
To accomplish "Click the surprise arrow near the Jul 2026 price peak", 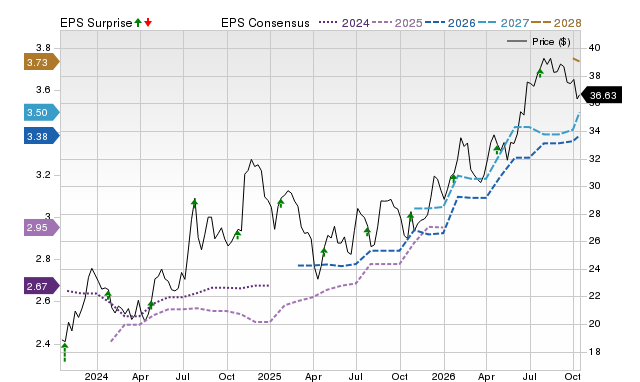I will tap(540, 73).
